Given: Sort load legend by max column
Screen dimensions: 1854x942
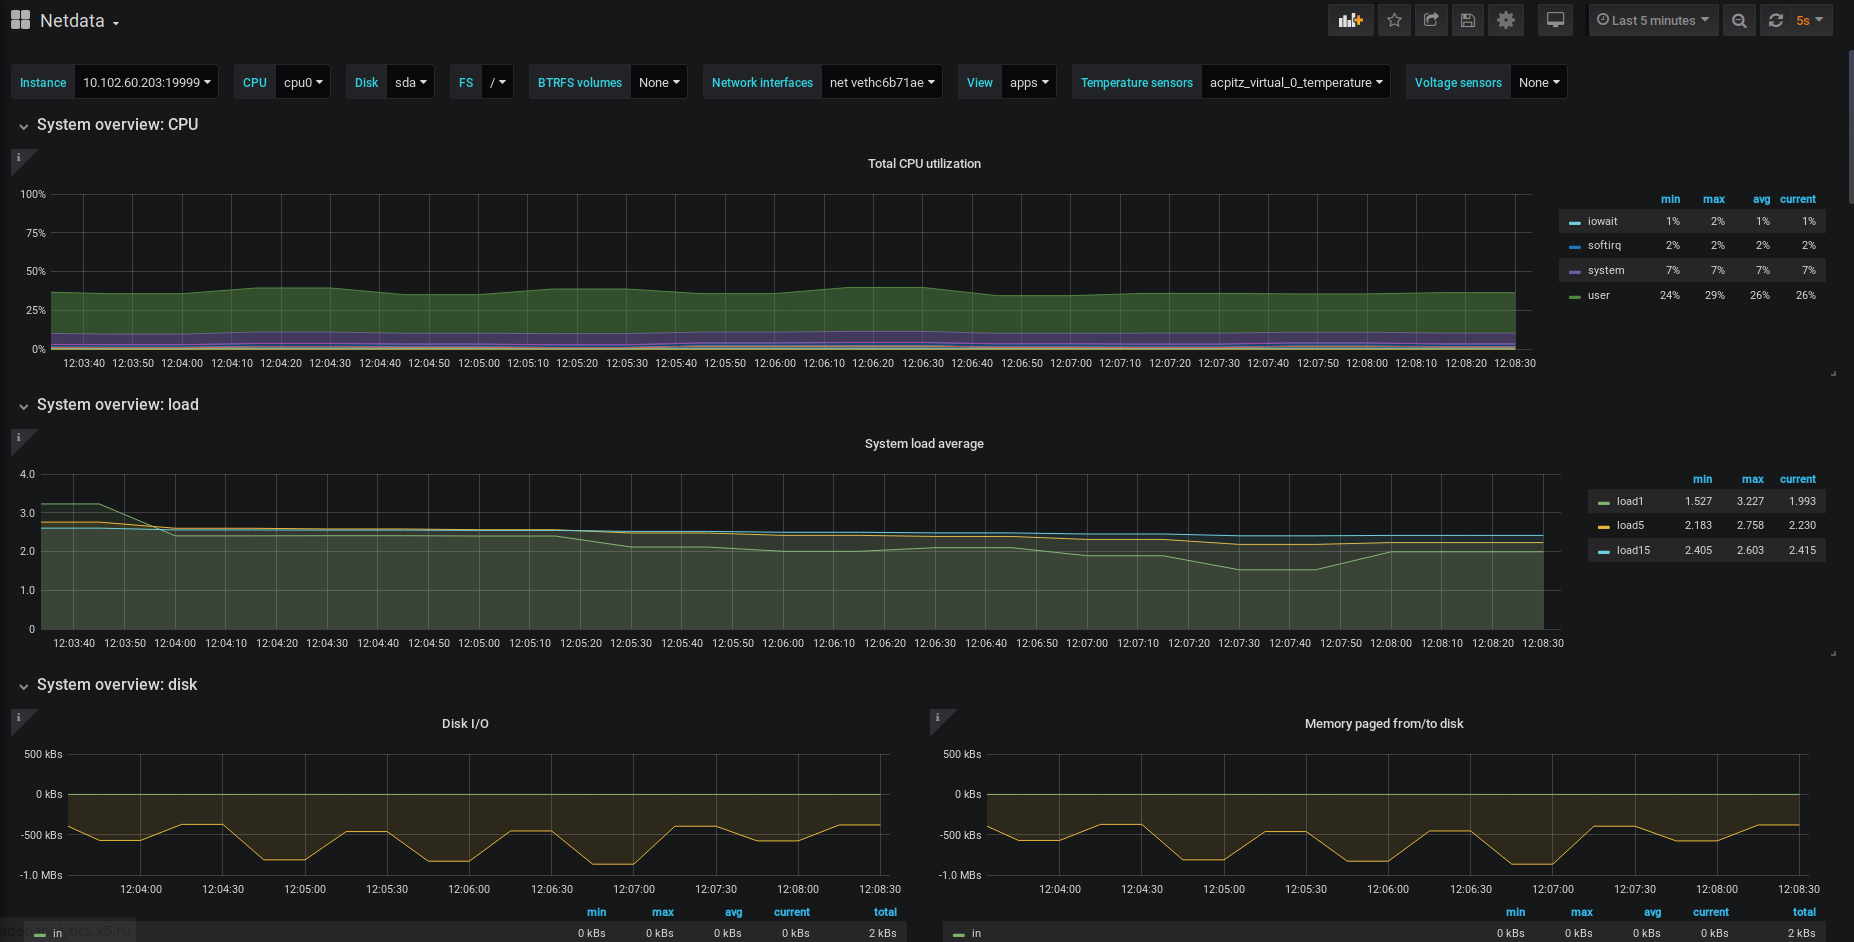Looking at the screenshot, I should coord(1753,479).
